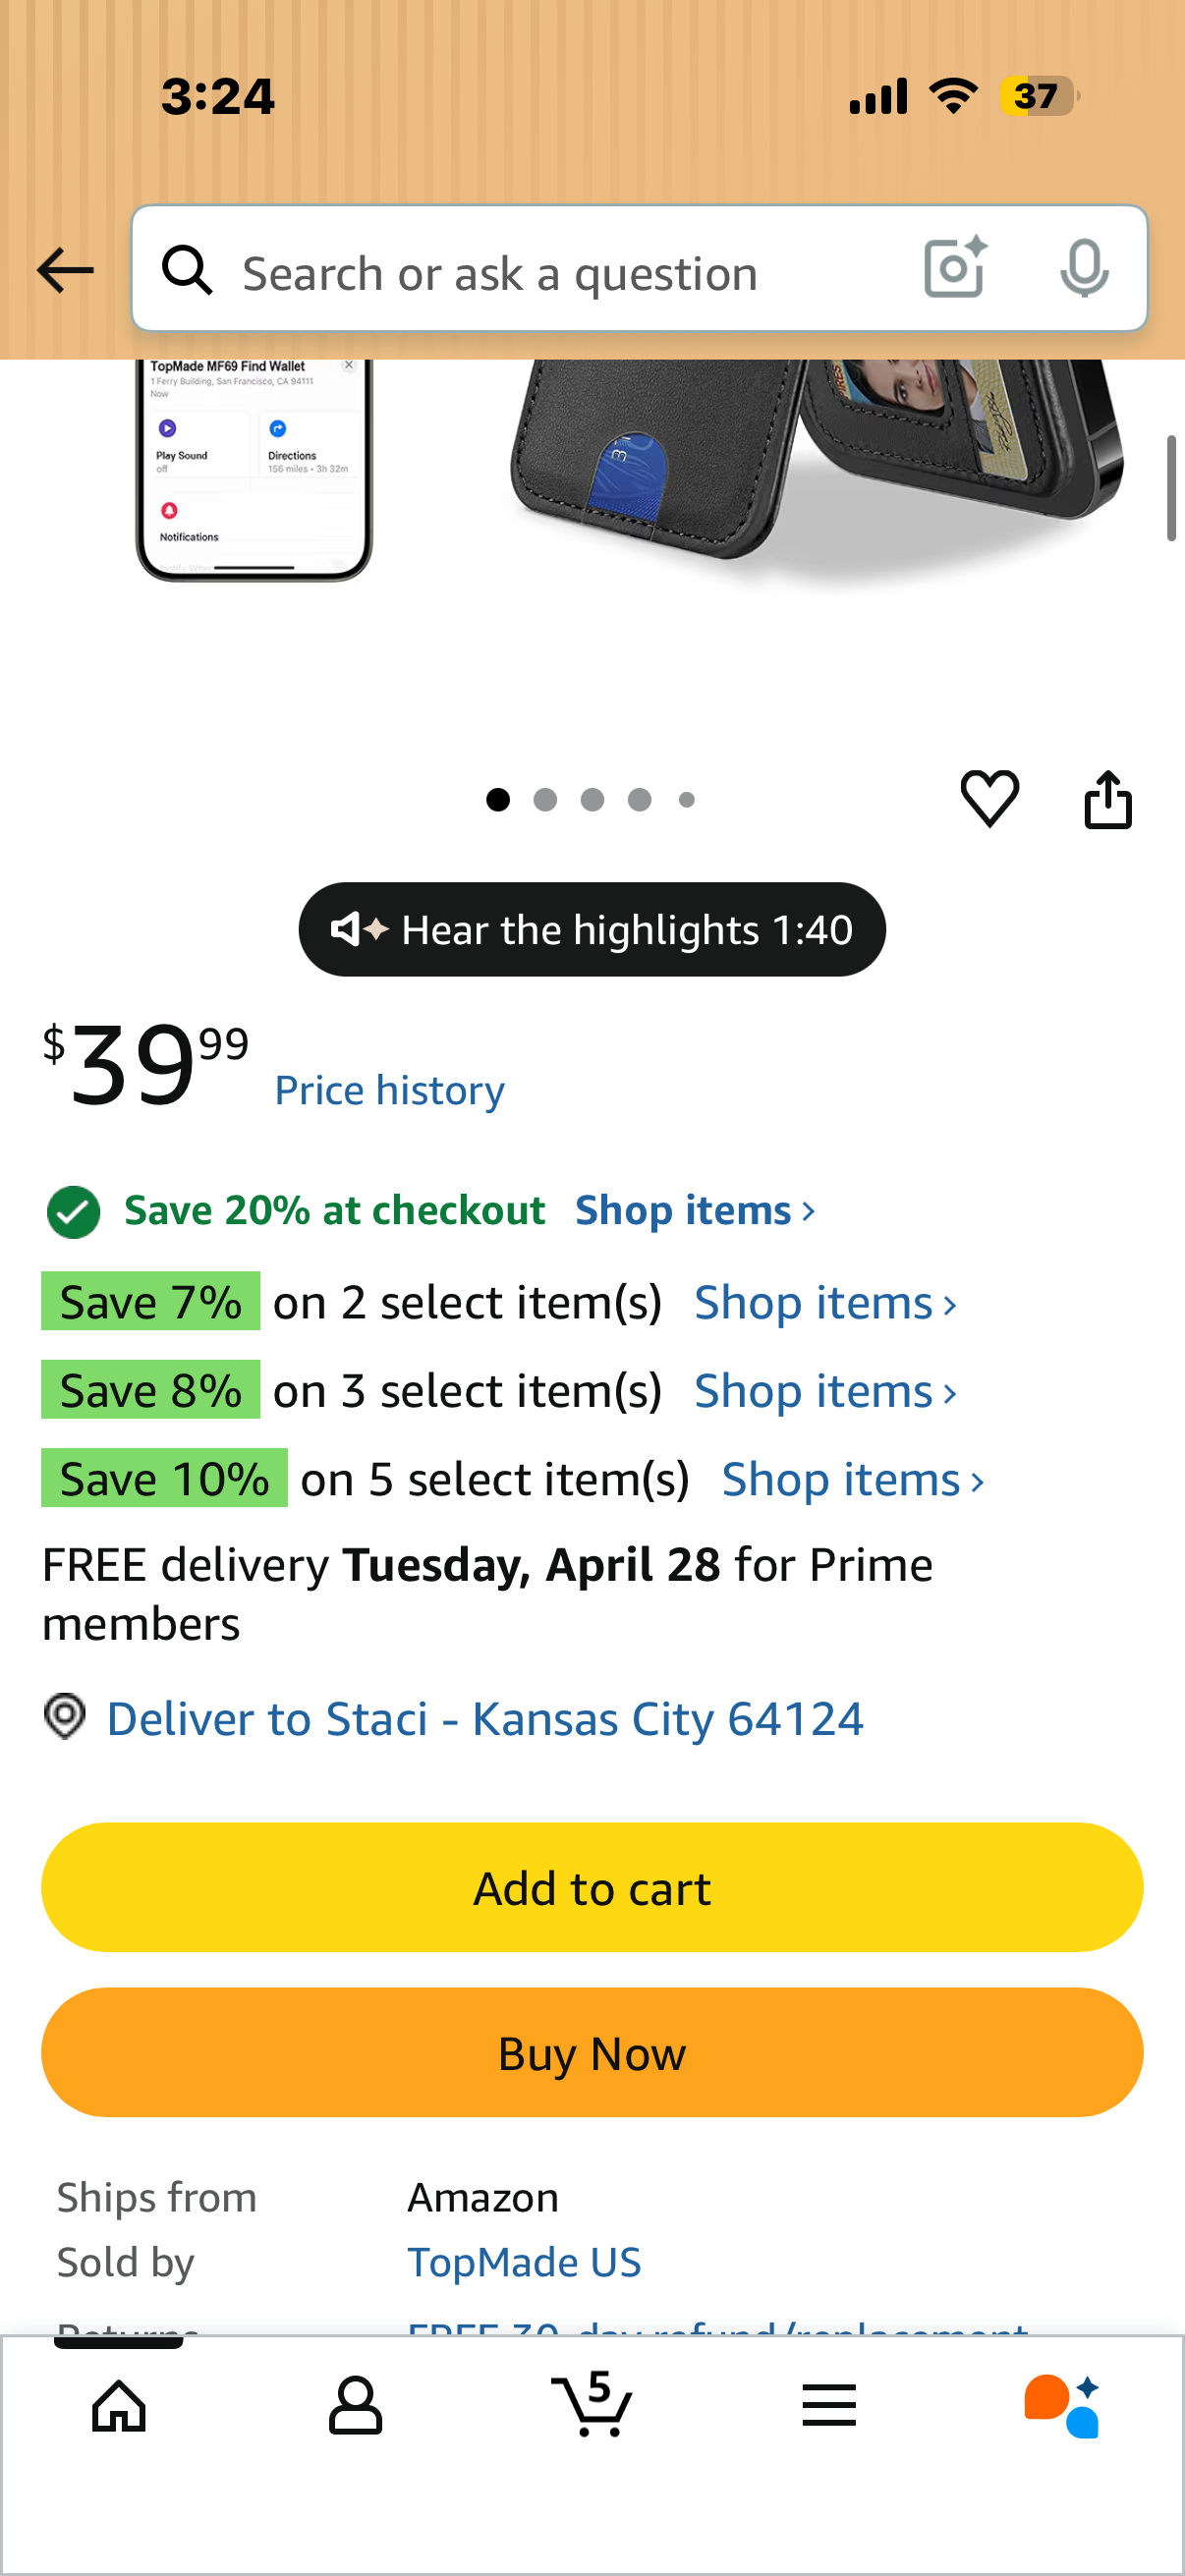
Task: Change Deliver to Staci Kansas City address
Action: (x=484, y=1718)
